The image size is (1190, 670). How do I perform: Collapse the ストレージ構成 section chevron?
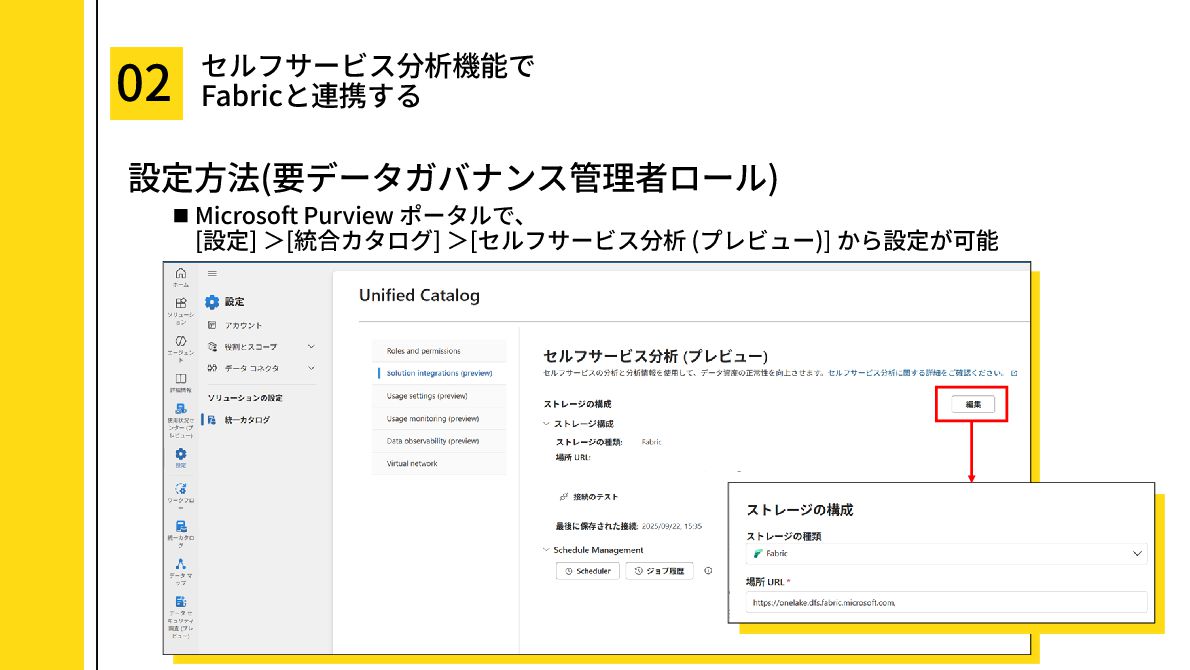click(x=546, y=423)
